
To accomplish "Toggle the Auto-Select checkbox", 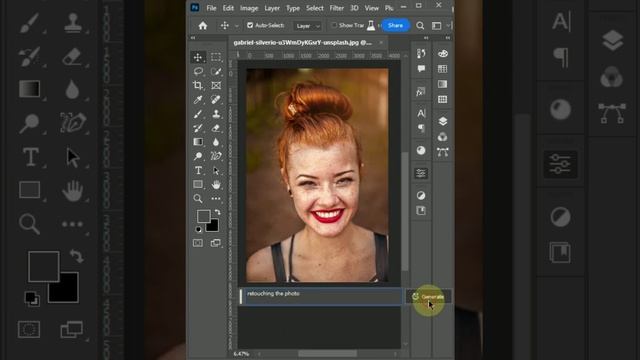I will pos(250,25).
